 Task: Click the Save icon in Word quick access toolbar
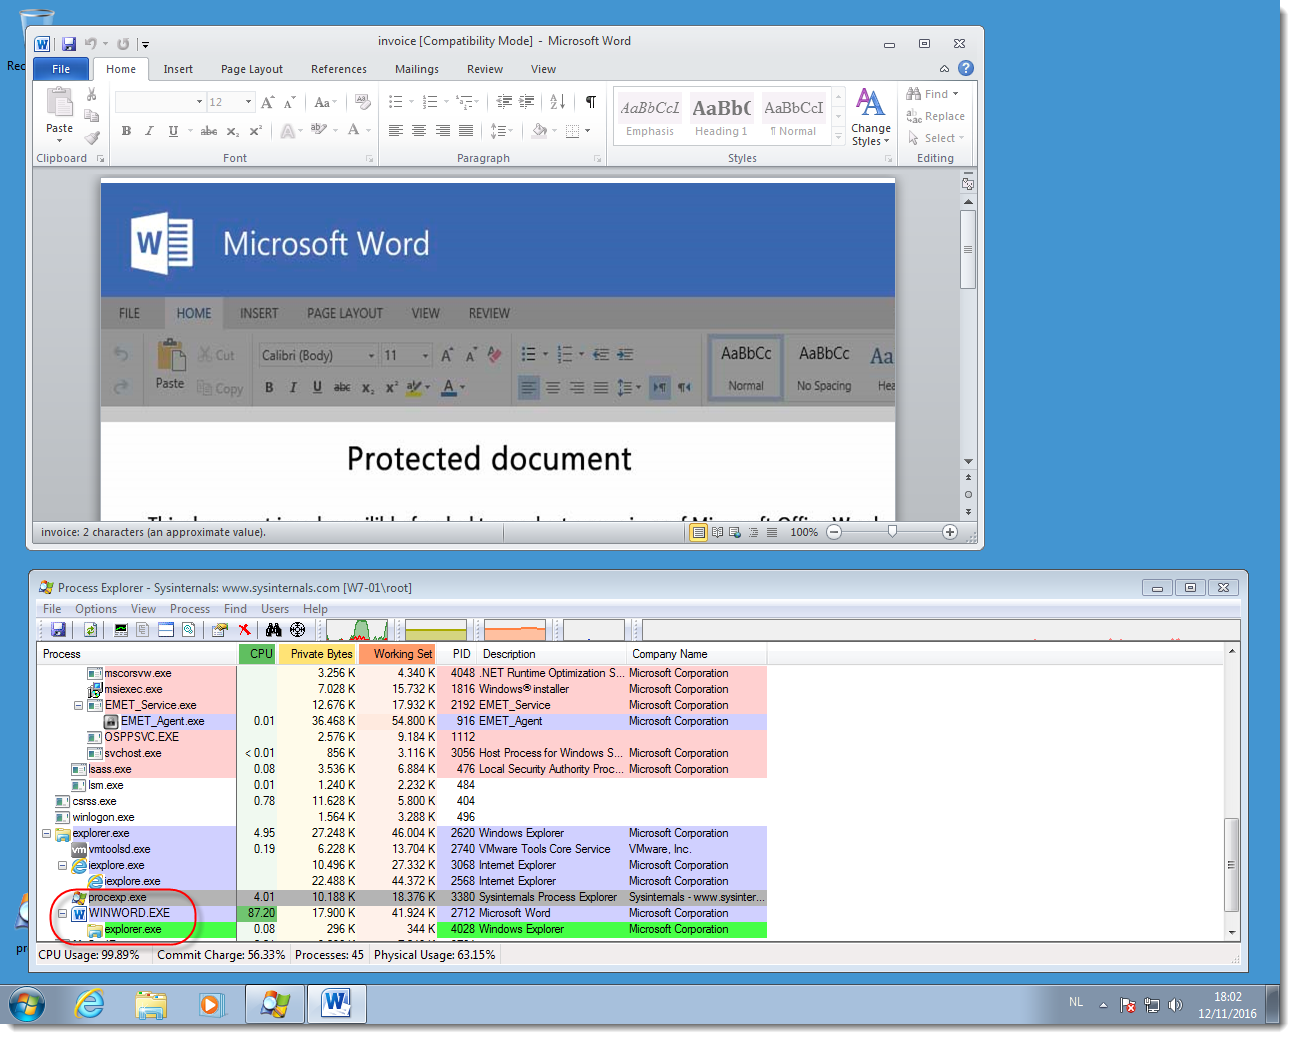point(69,44)
